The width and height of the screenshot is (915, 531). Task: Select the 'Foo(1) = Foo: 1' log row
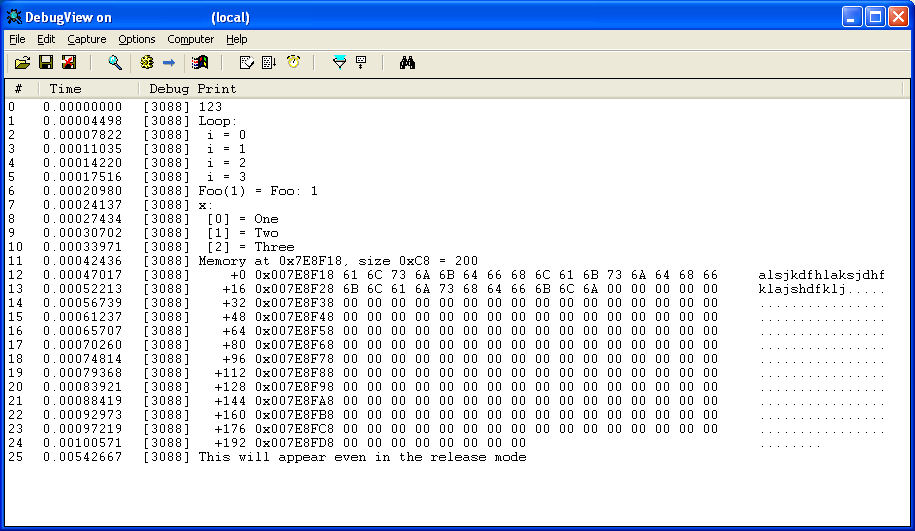[258, 191]
